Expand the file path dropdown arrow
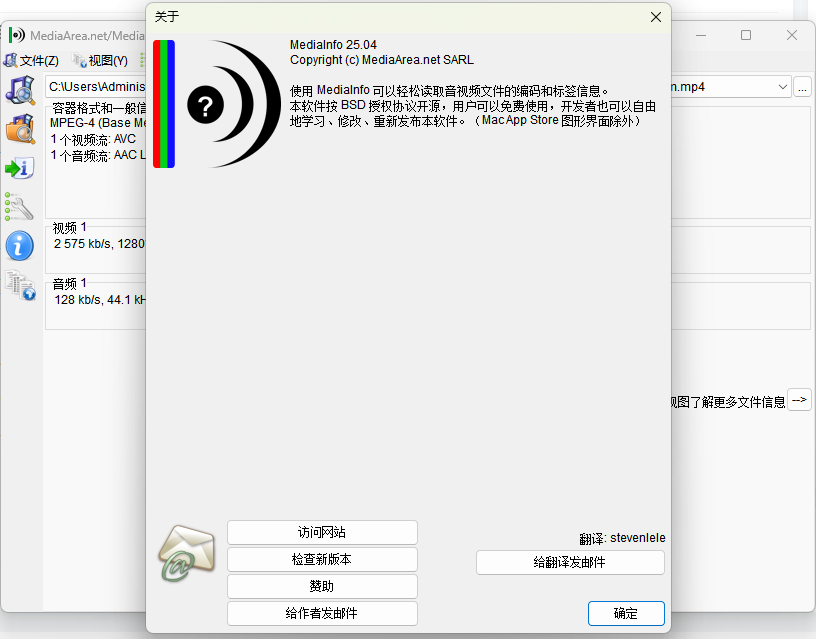This screenshot has height=639, width=816. click(x=783, y=87)
